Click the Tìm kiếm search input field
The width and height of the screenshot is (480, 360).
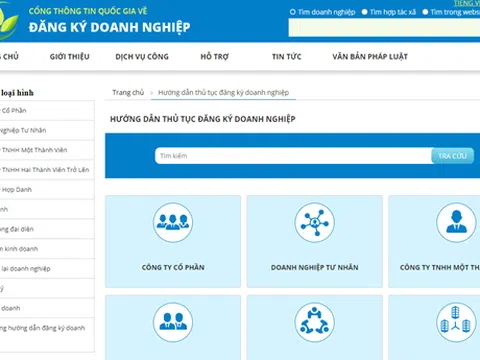(x=293, y=156)
